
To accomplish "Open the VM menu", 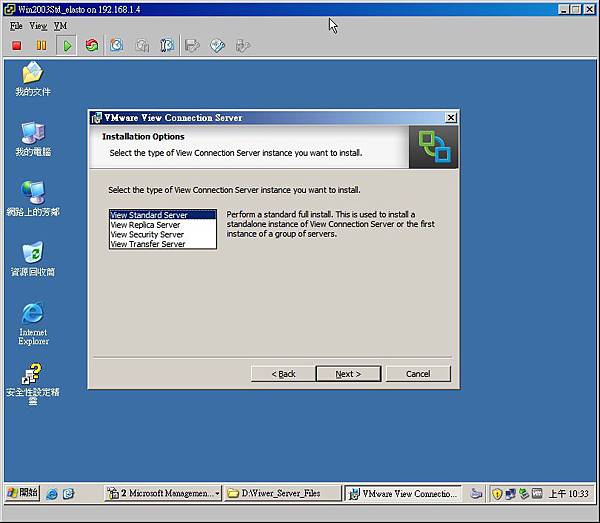I will (60, 26).
